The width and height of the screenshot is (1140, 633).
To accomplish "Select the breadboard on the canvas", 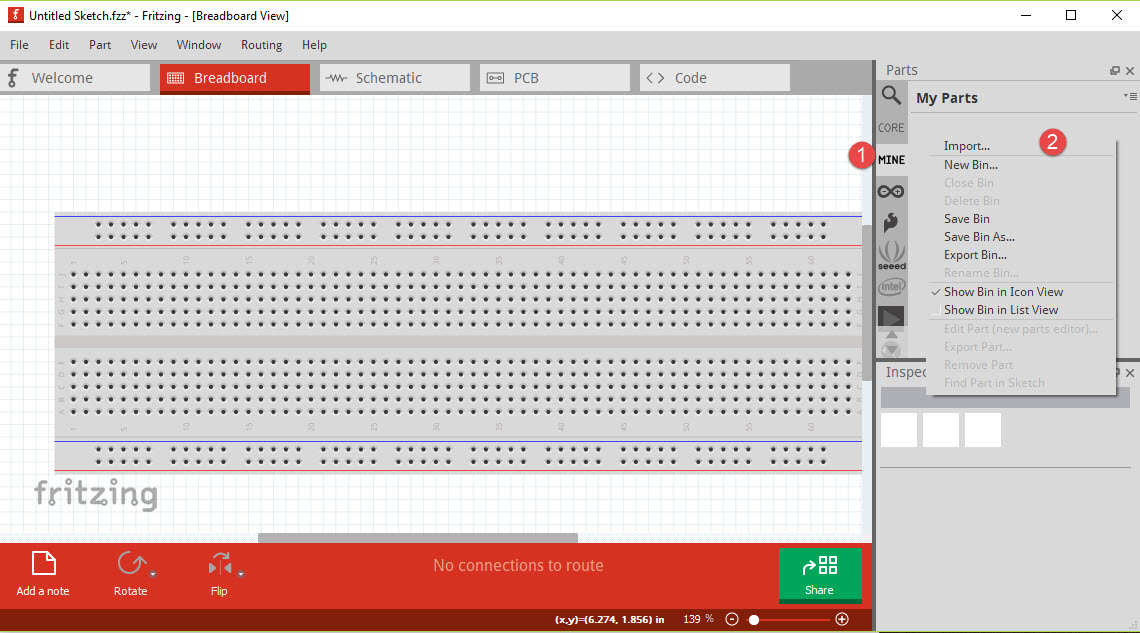I will (458, 342).
